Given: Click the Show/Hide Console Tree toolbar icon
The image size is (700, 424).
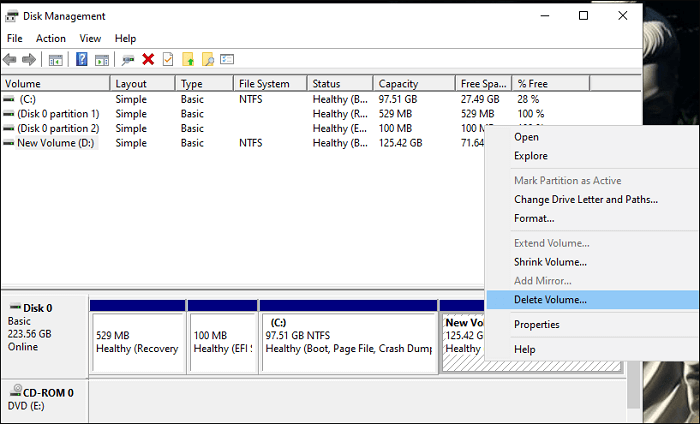Looking at the screenshot, I should click(x=56, y=60).
